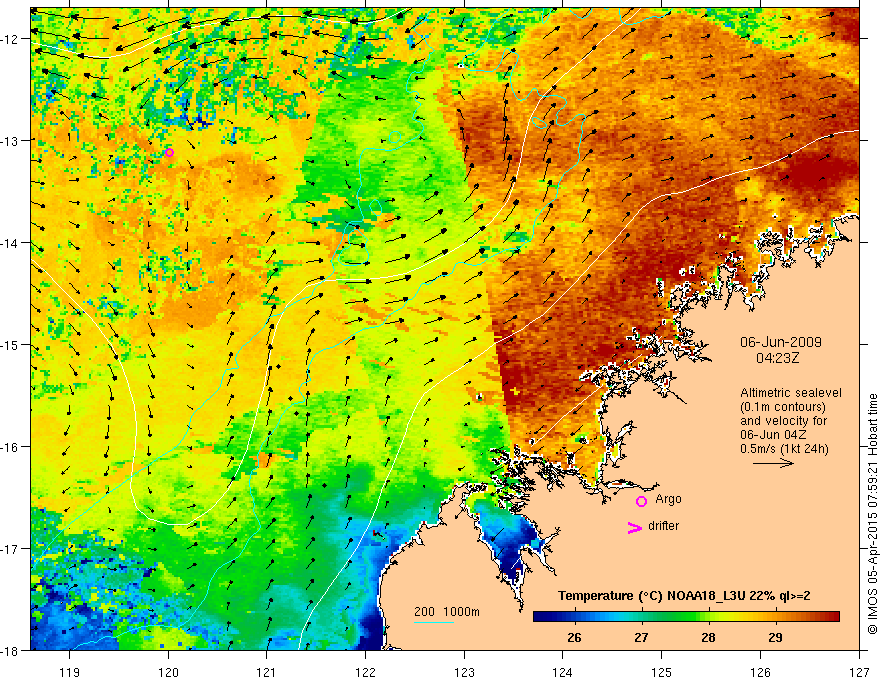
Task: Click the 'Temperature (°C) NOAA18_L3U' title
Action: (x=651, y=596)
